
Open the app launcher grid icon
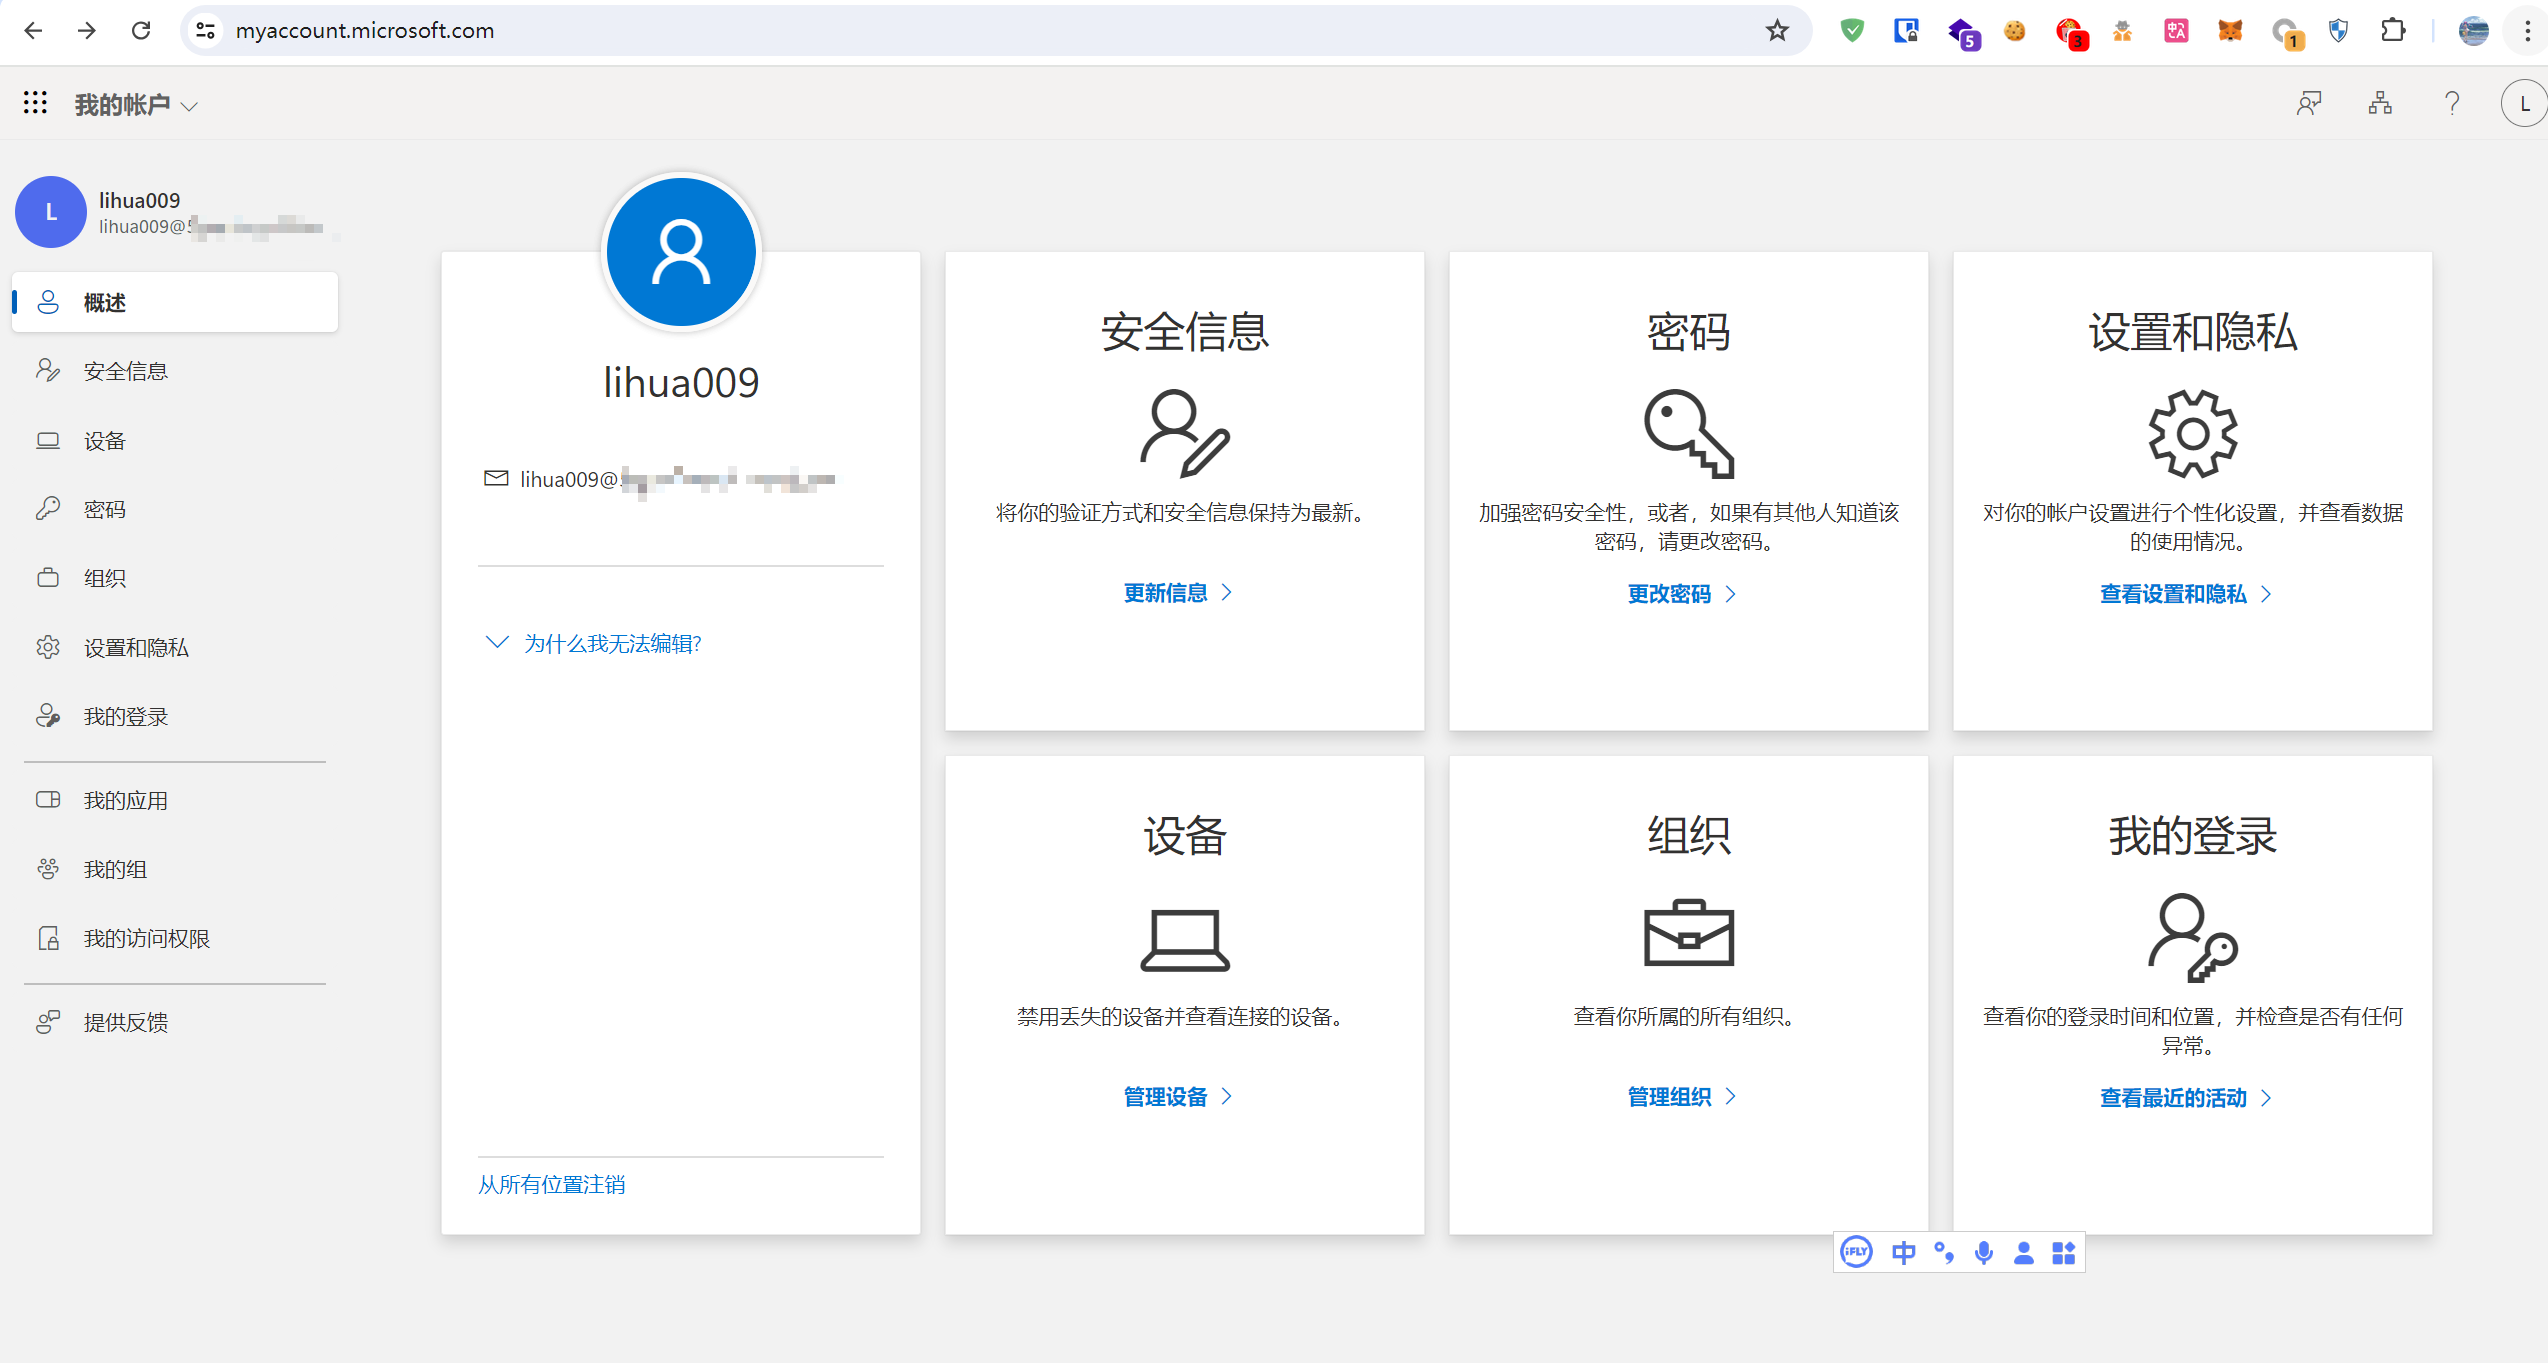click(35, 103)
